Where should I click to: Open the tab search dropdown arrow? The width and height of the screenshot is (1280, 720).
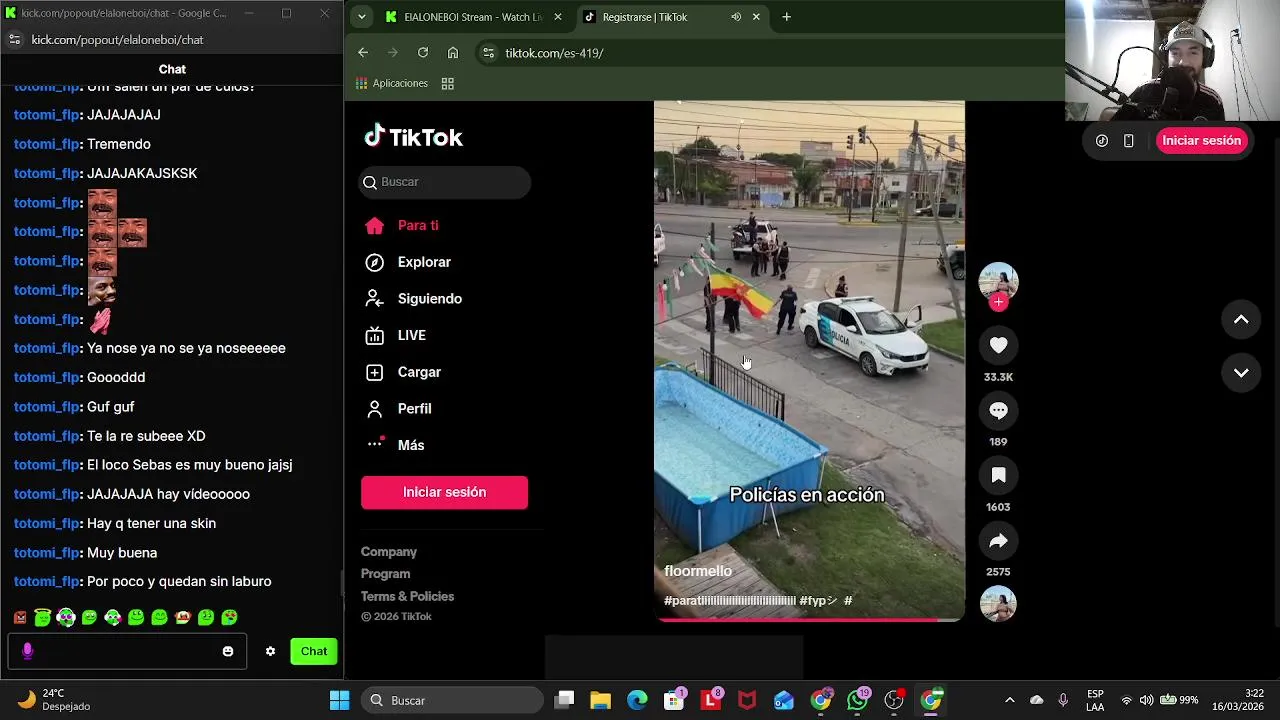tap(361, 17)
